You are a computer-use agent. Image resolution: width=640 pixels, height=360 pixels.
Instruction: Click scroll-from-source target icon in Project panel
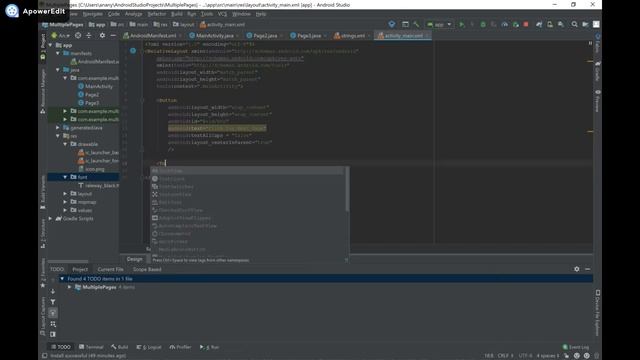78,36
